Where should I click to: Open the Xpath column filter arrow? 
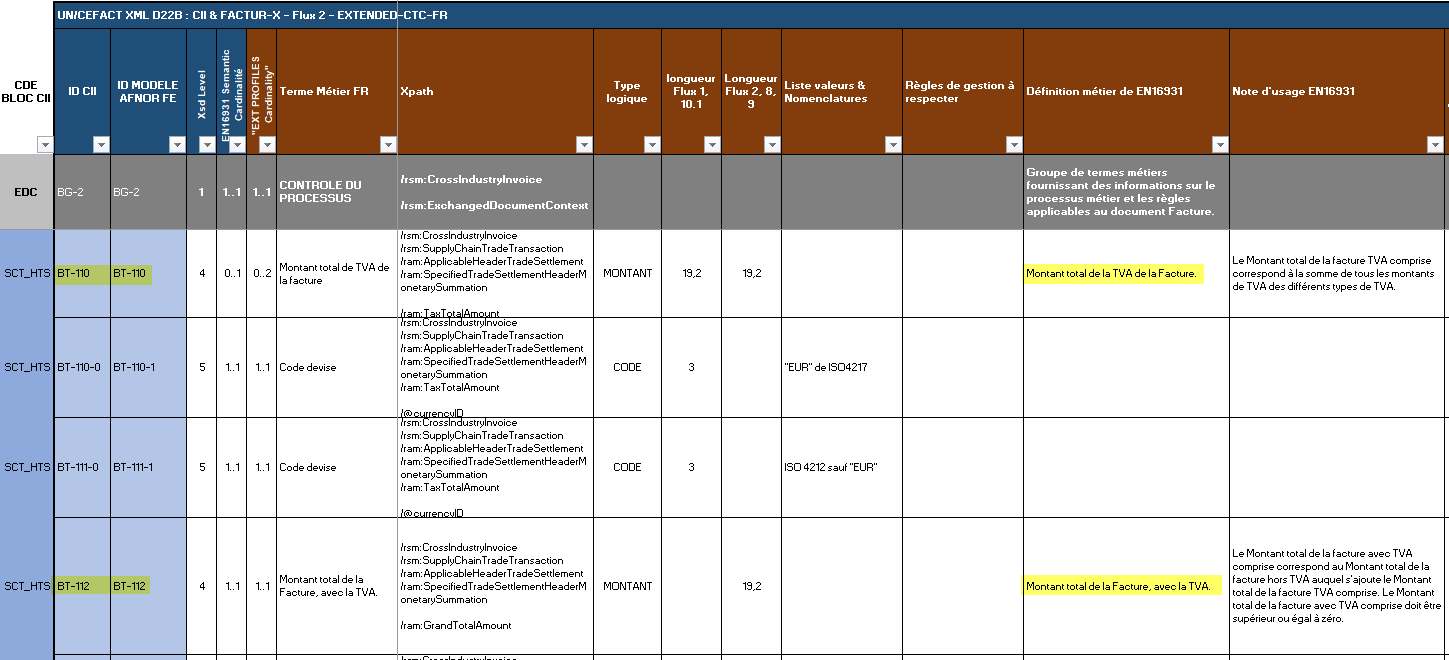coord(584,145)
